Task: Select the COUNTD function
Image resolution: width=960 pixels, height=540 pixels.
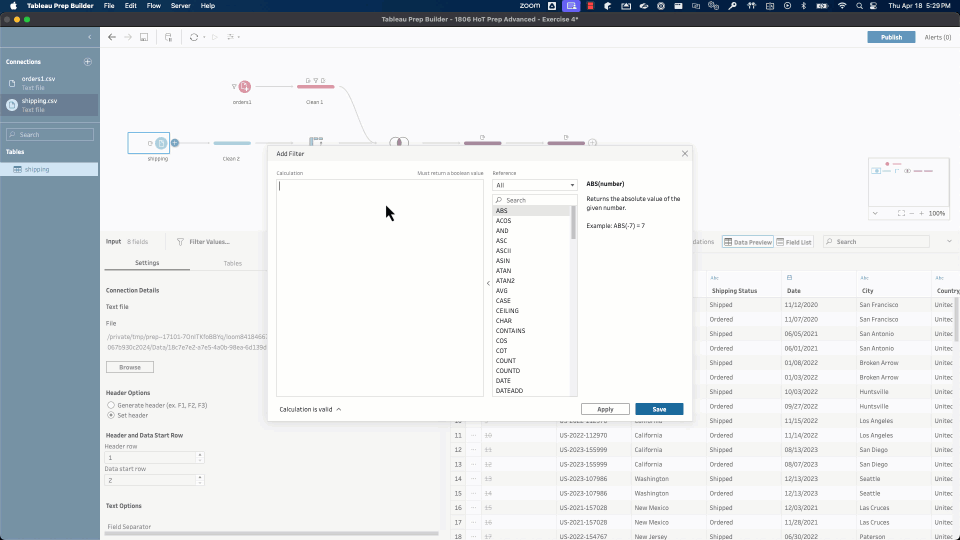Action: tap(531, 370)
